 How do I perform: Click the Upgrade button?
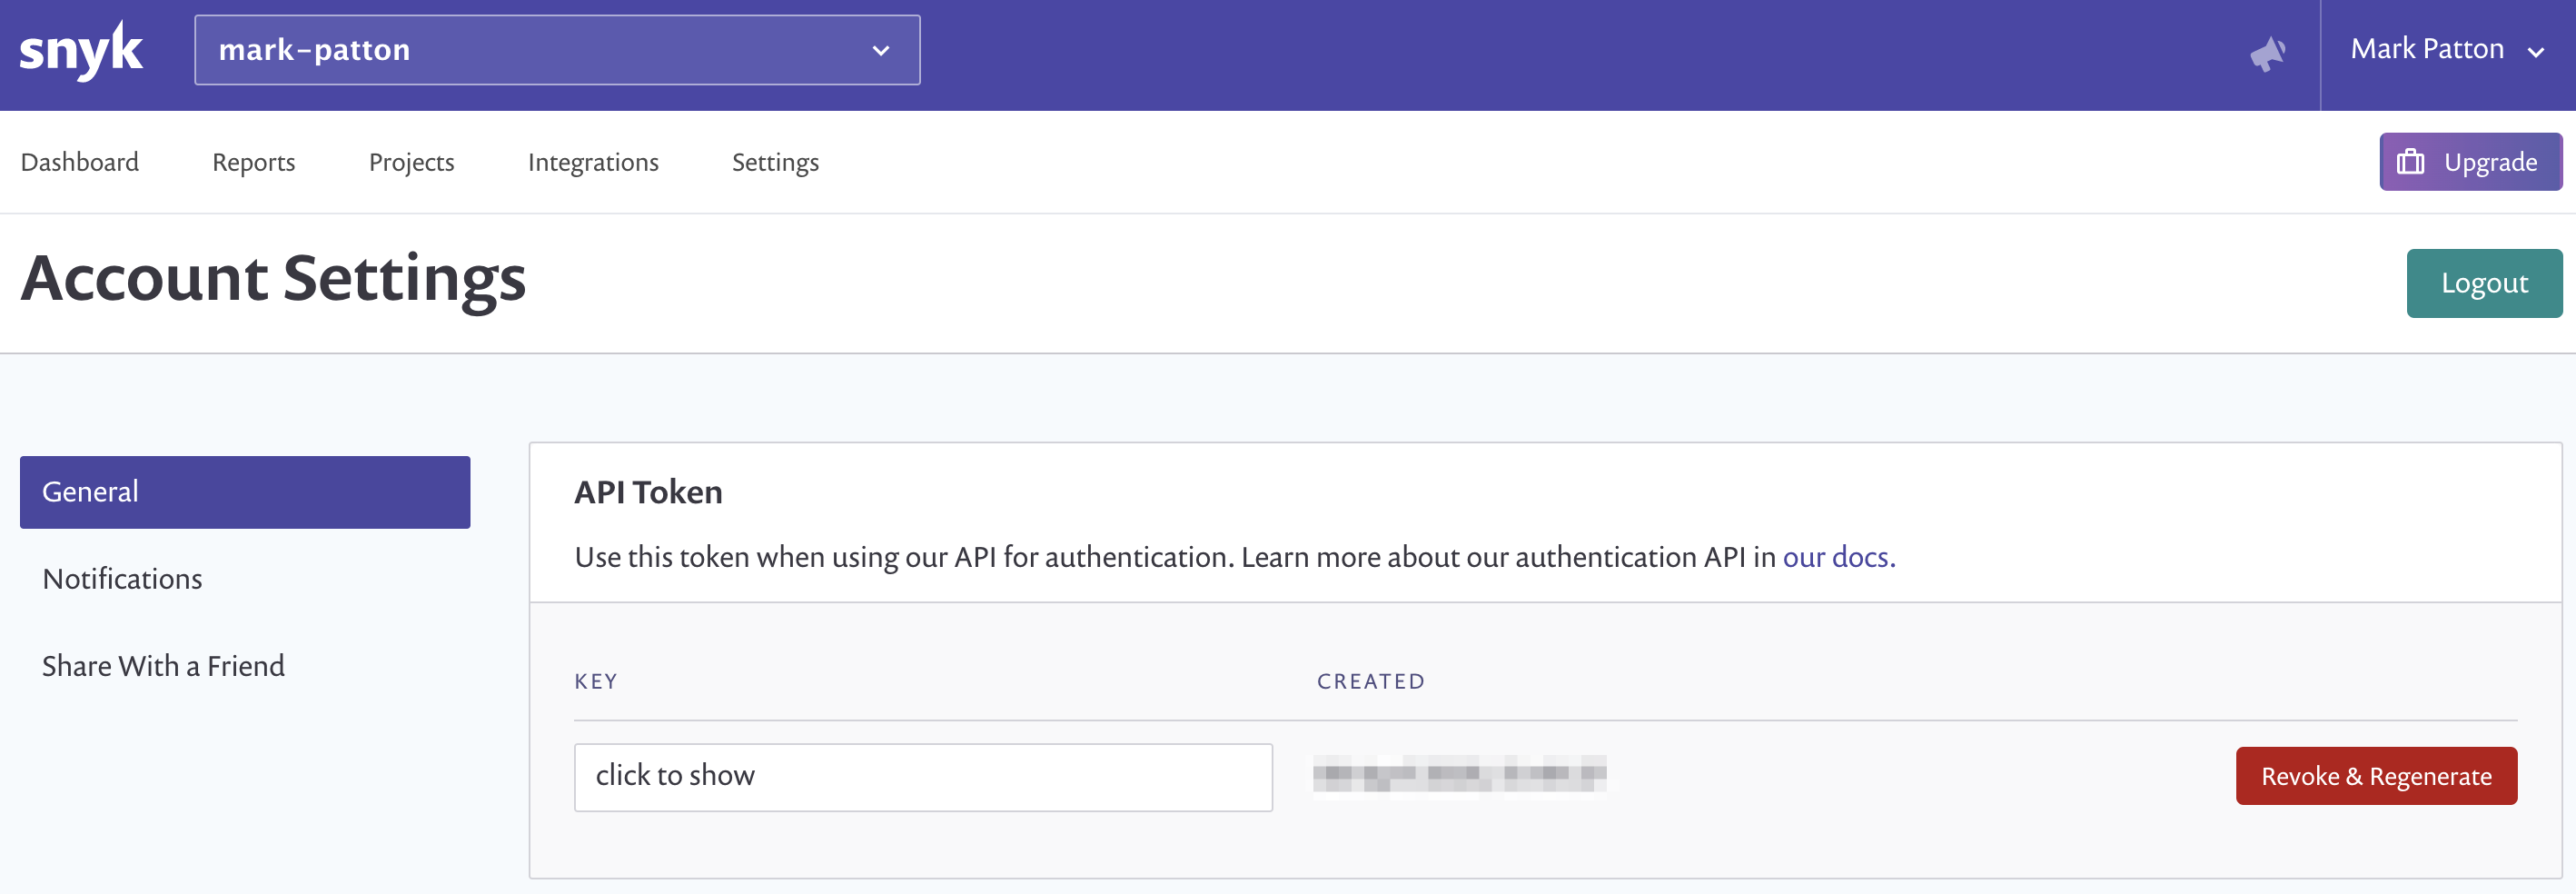pyautogui.click(x=2469, y=161)
